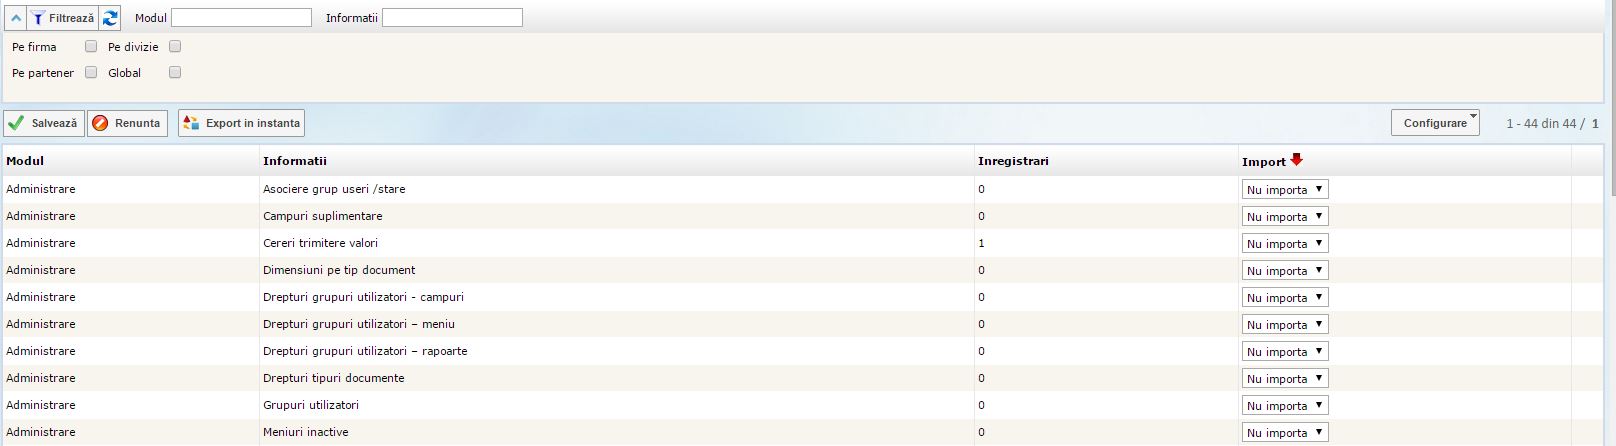Open the Configurare dropdown menu
Image resolution: width=1616 pixels, height=446 pixels.
tap(1435, 123)
